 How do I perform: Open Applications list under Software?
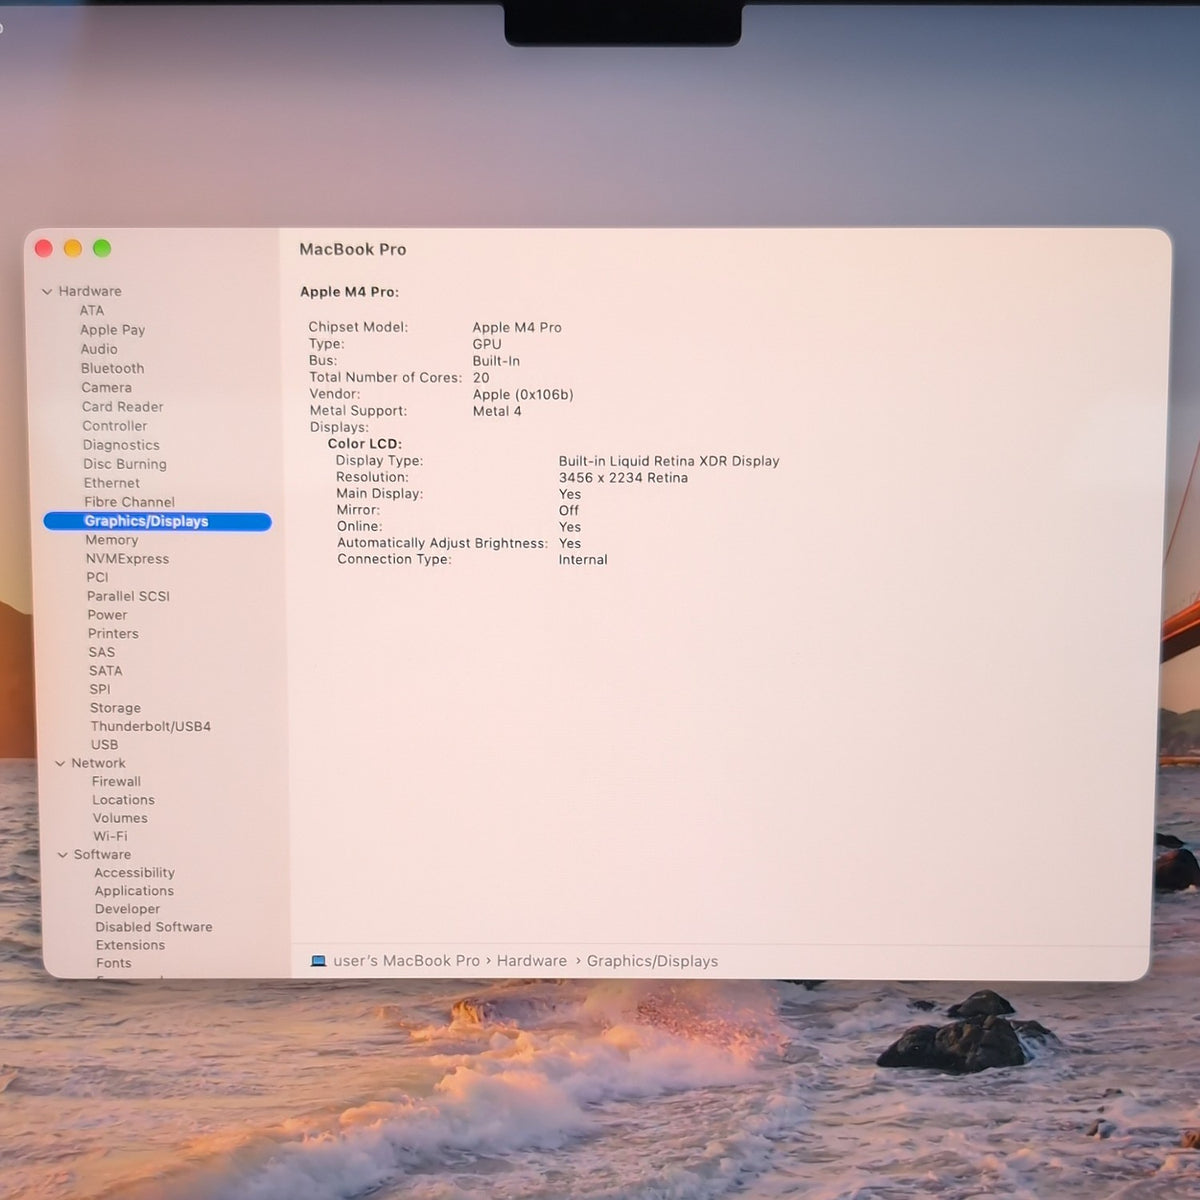pyautogui.click(x=134, y=891)
